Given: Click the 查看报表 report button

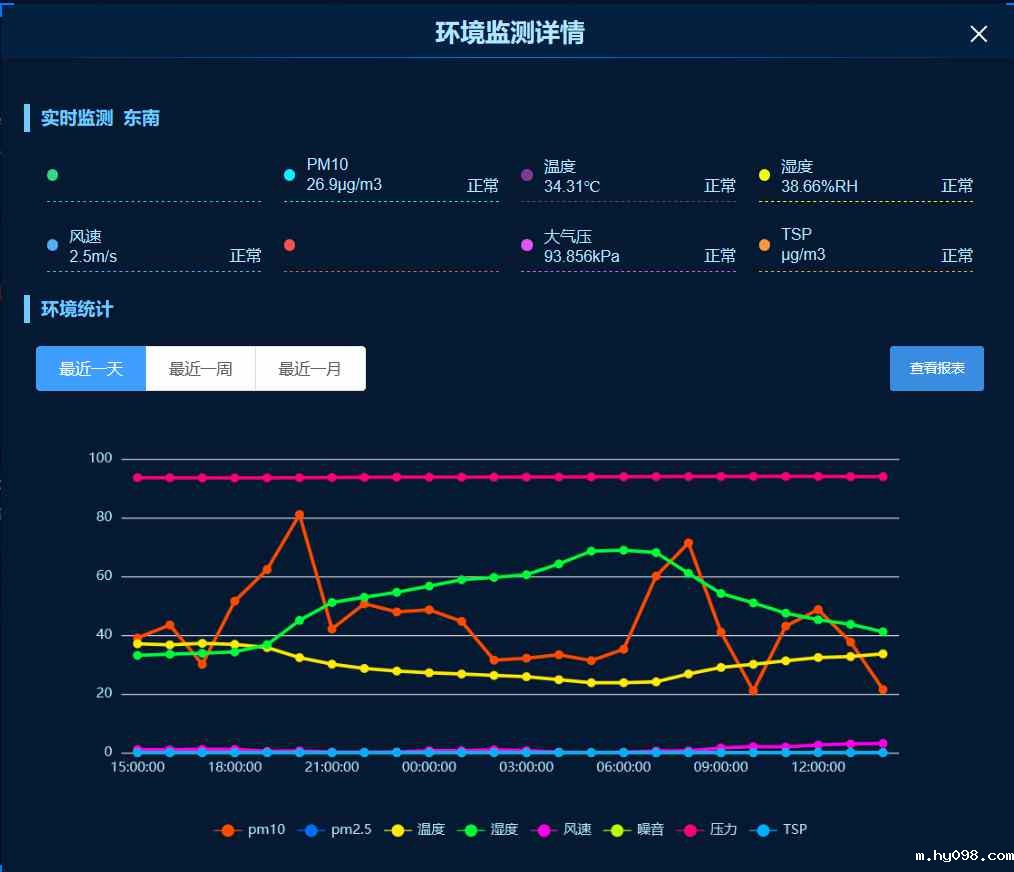Looking at the screenshot, I should pyautogui.click(x=936, y=368).
